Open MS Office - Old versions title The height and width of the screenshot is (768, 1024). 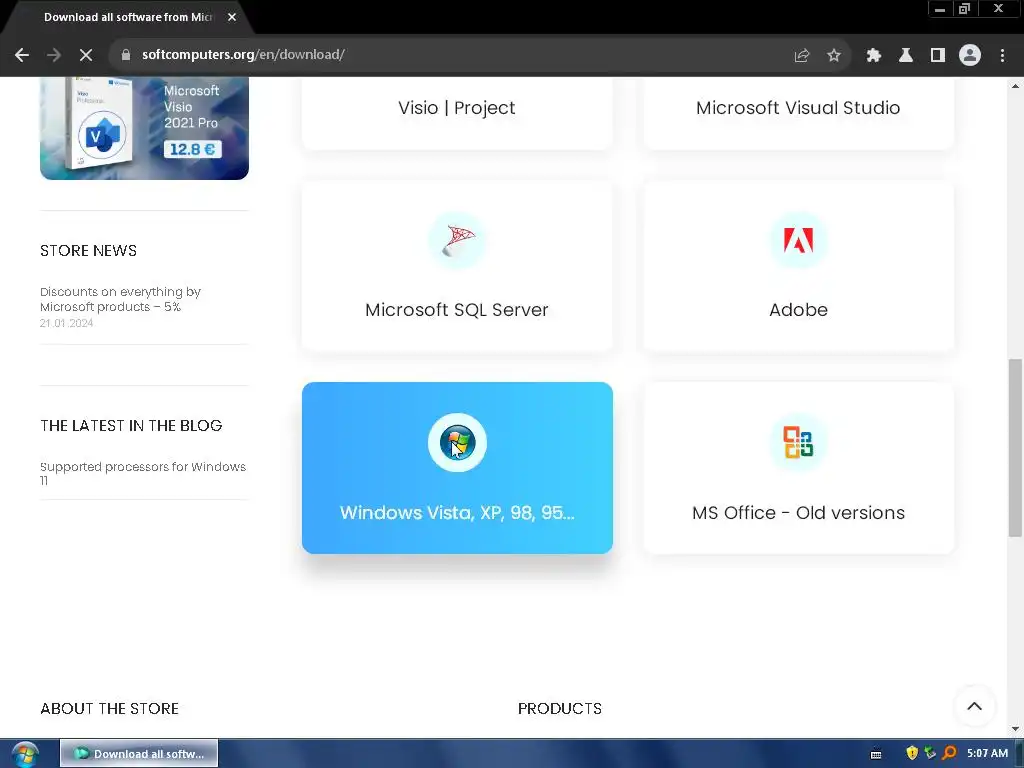click(798, 513)
